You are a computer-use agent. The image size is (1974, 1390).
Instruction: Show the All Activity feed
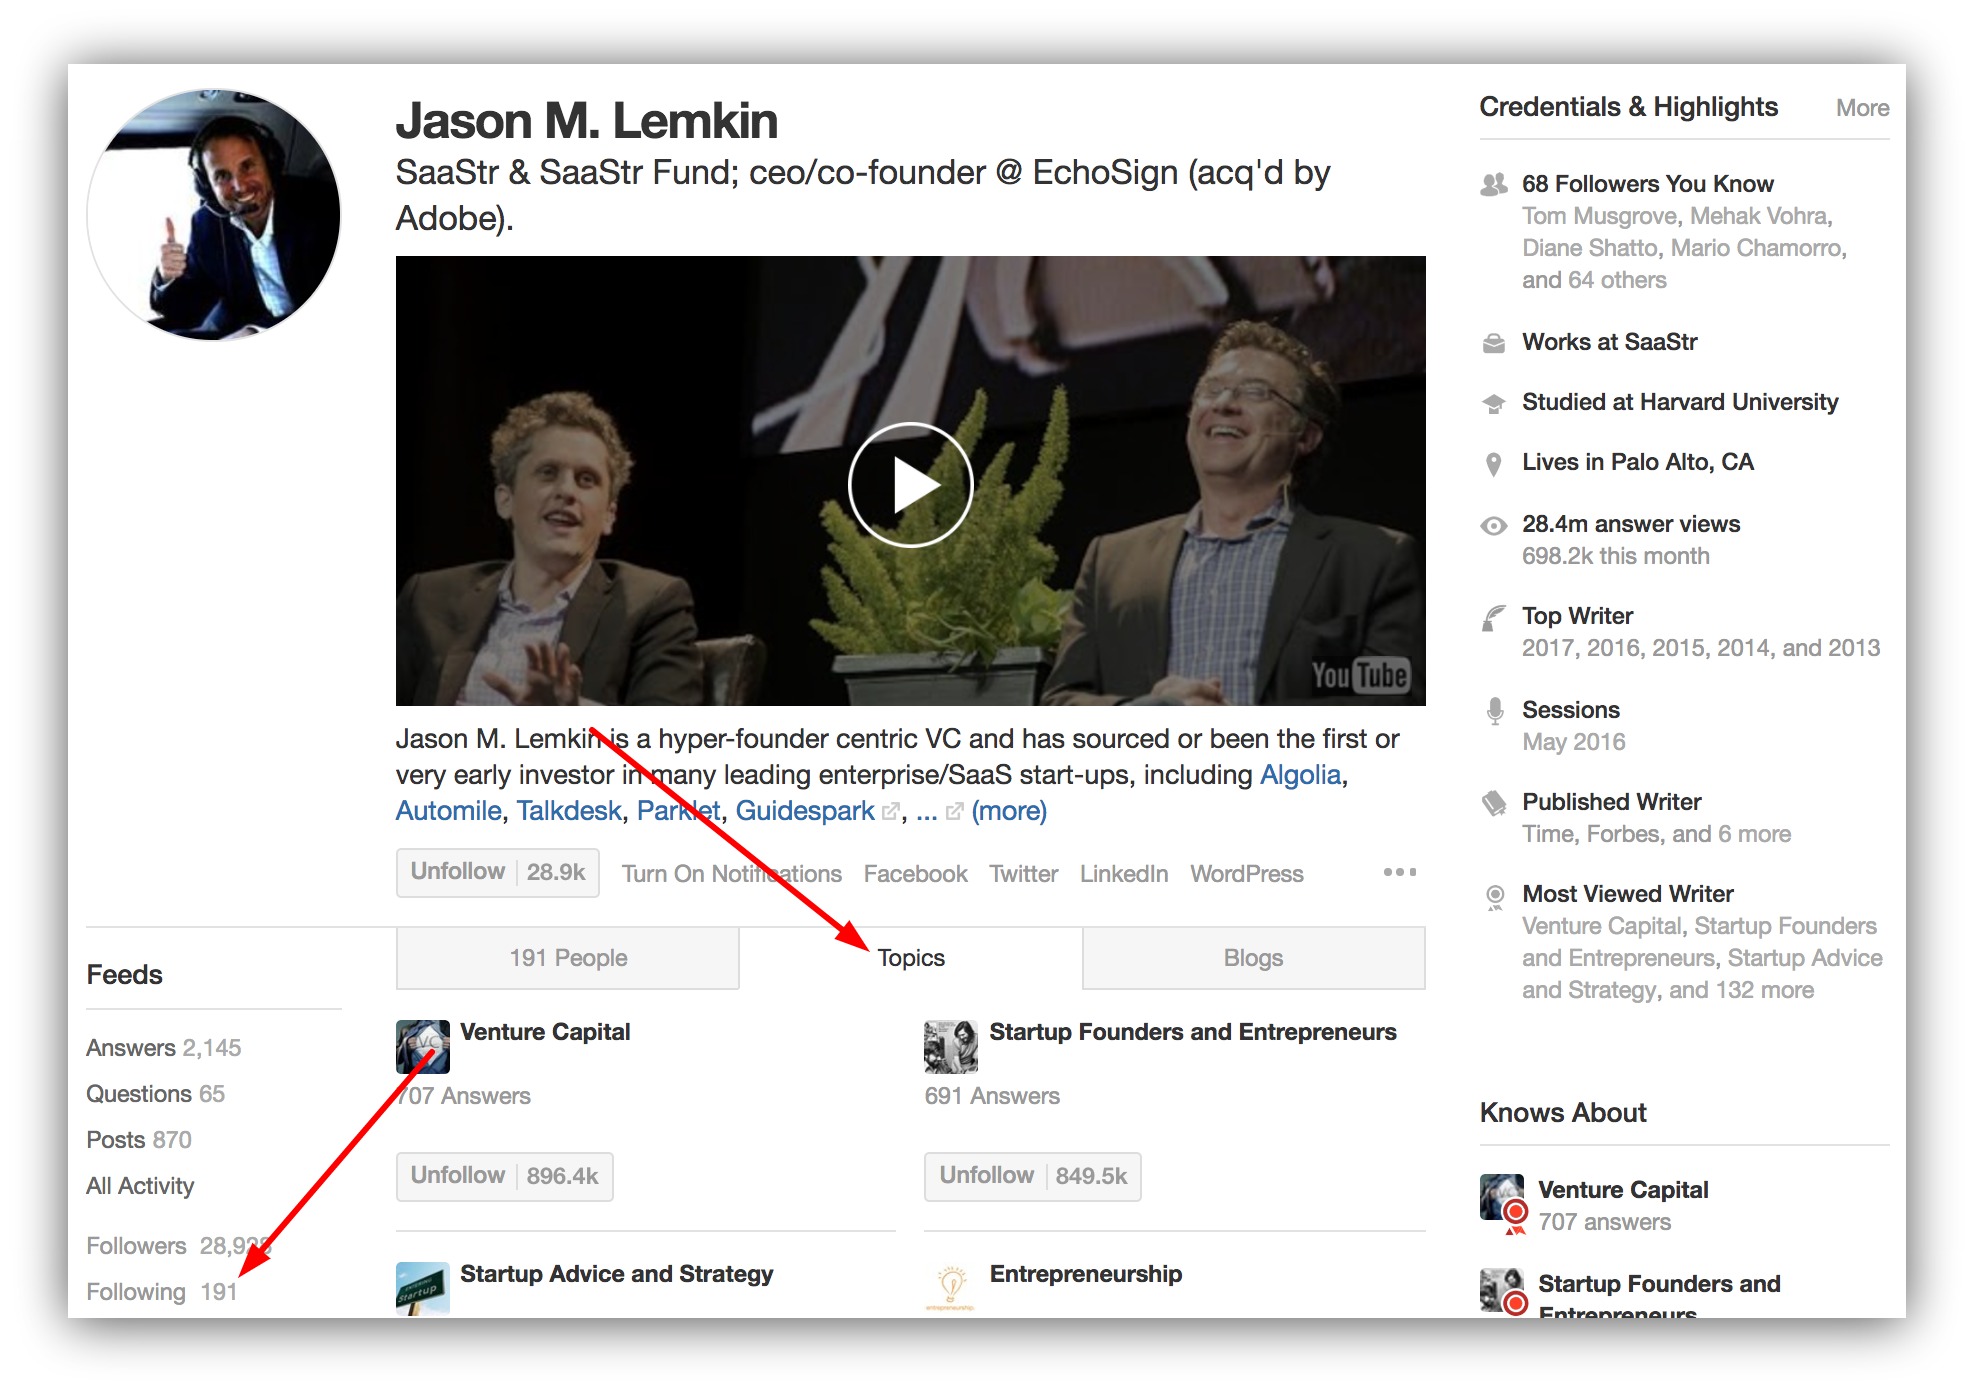click(140, 1186)
